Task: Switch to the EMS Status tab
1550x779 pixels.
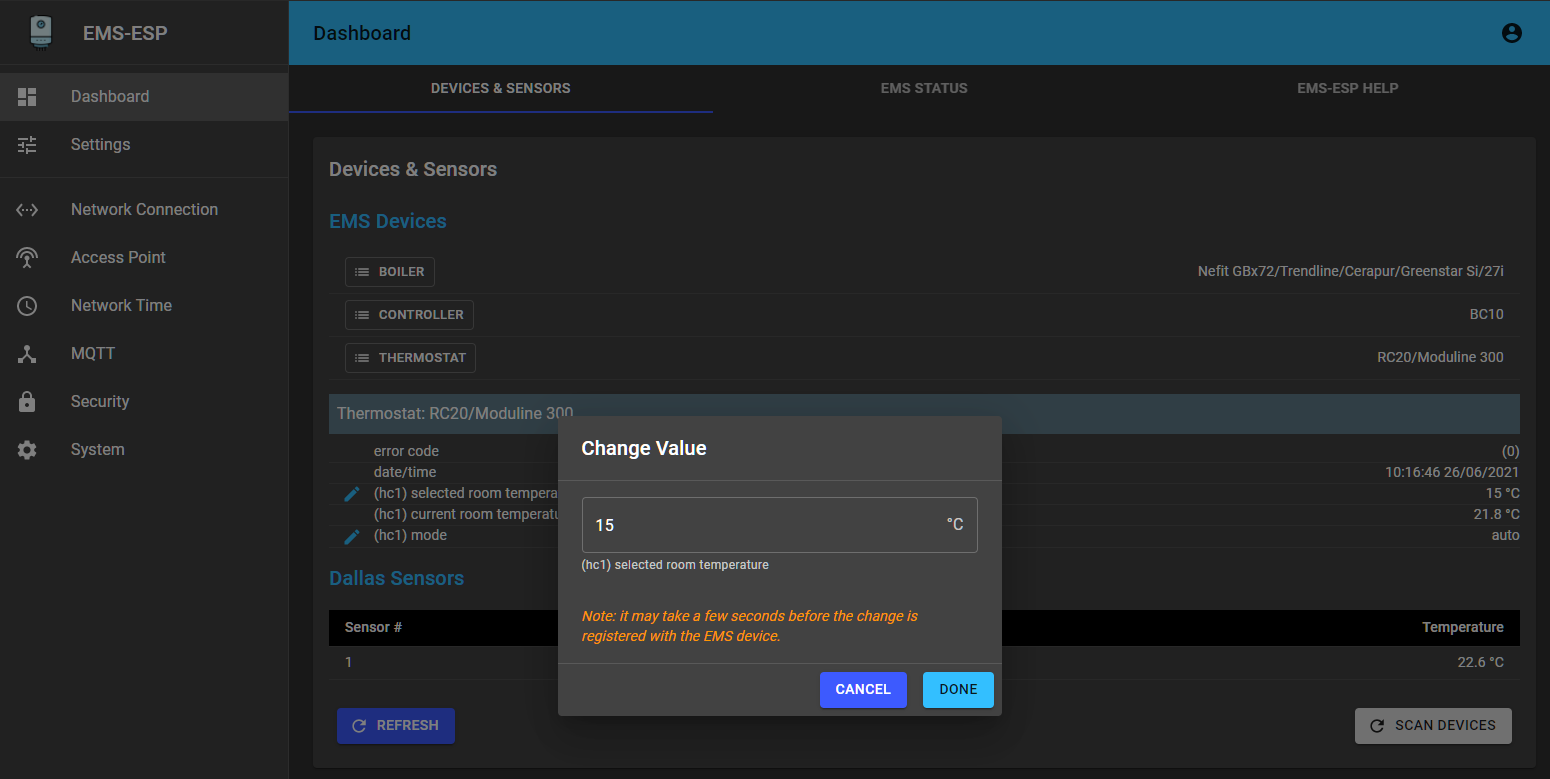Action: click(x=924, y=88)
